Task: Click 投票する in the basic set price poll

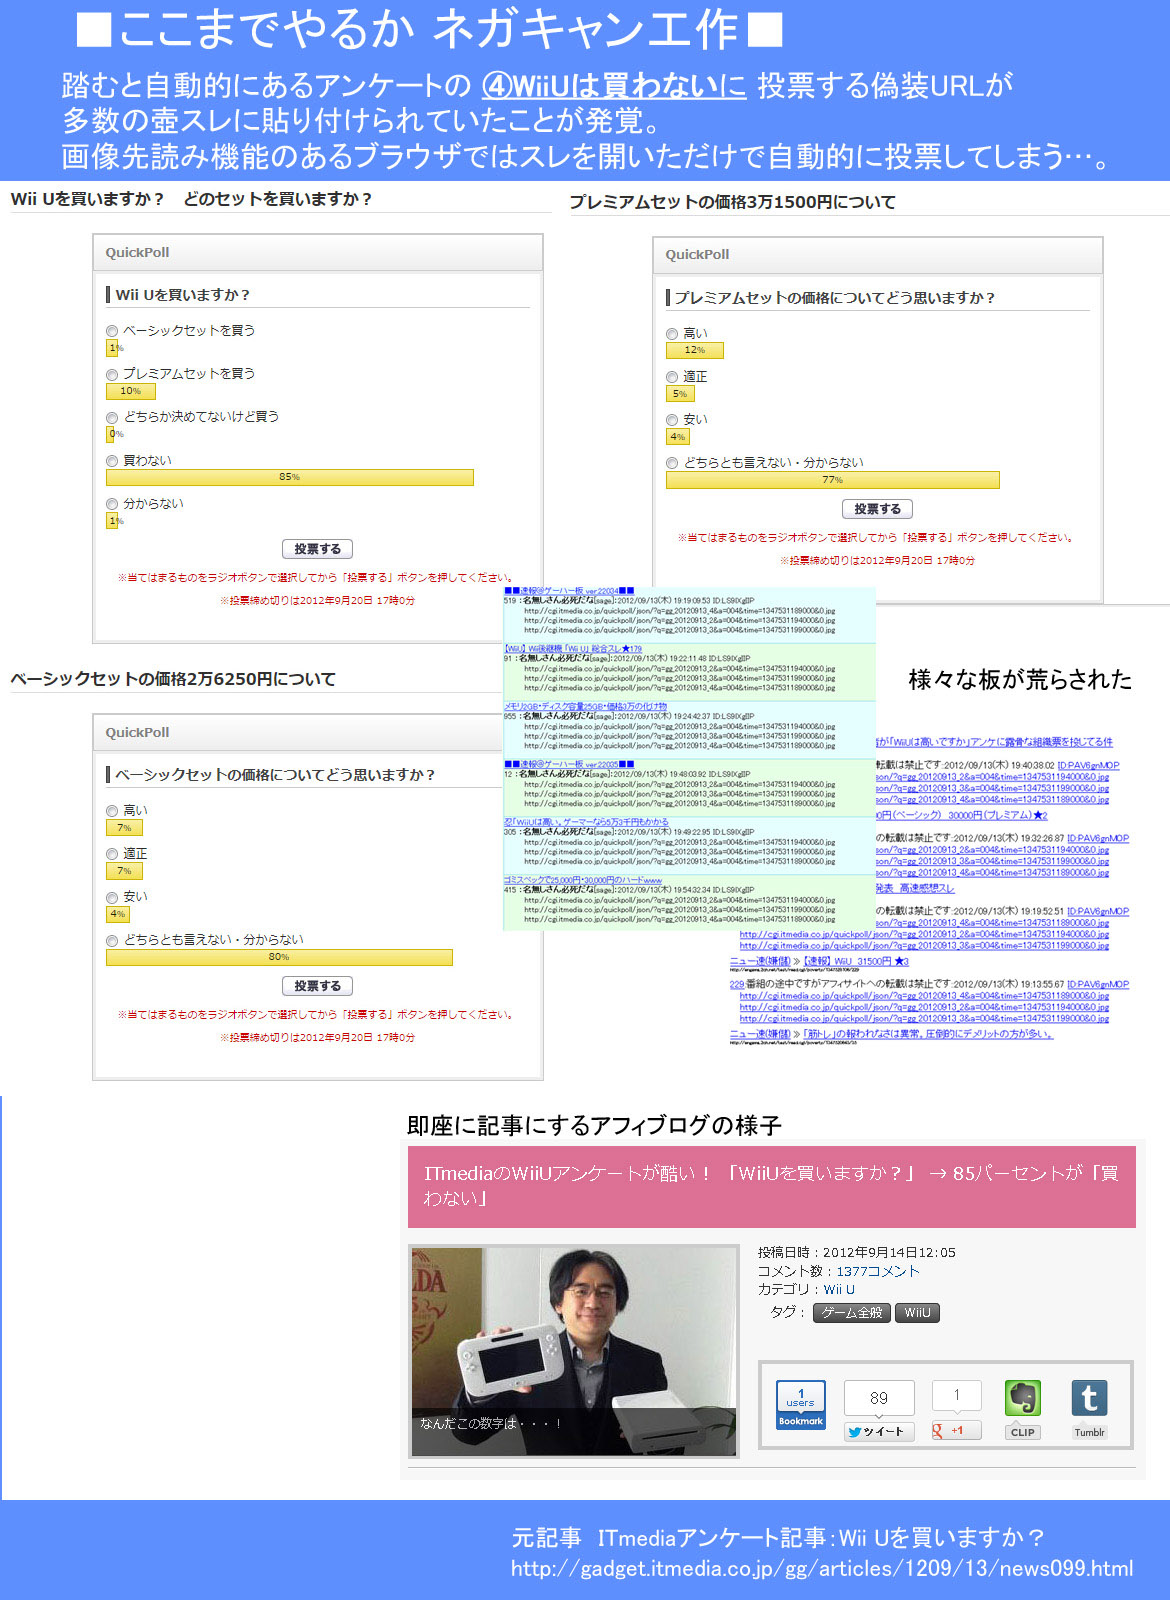Action: 318,986
